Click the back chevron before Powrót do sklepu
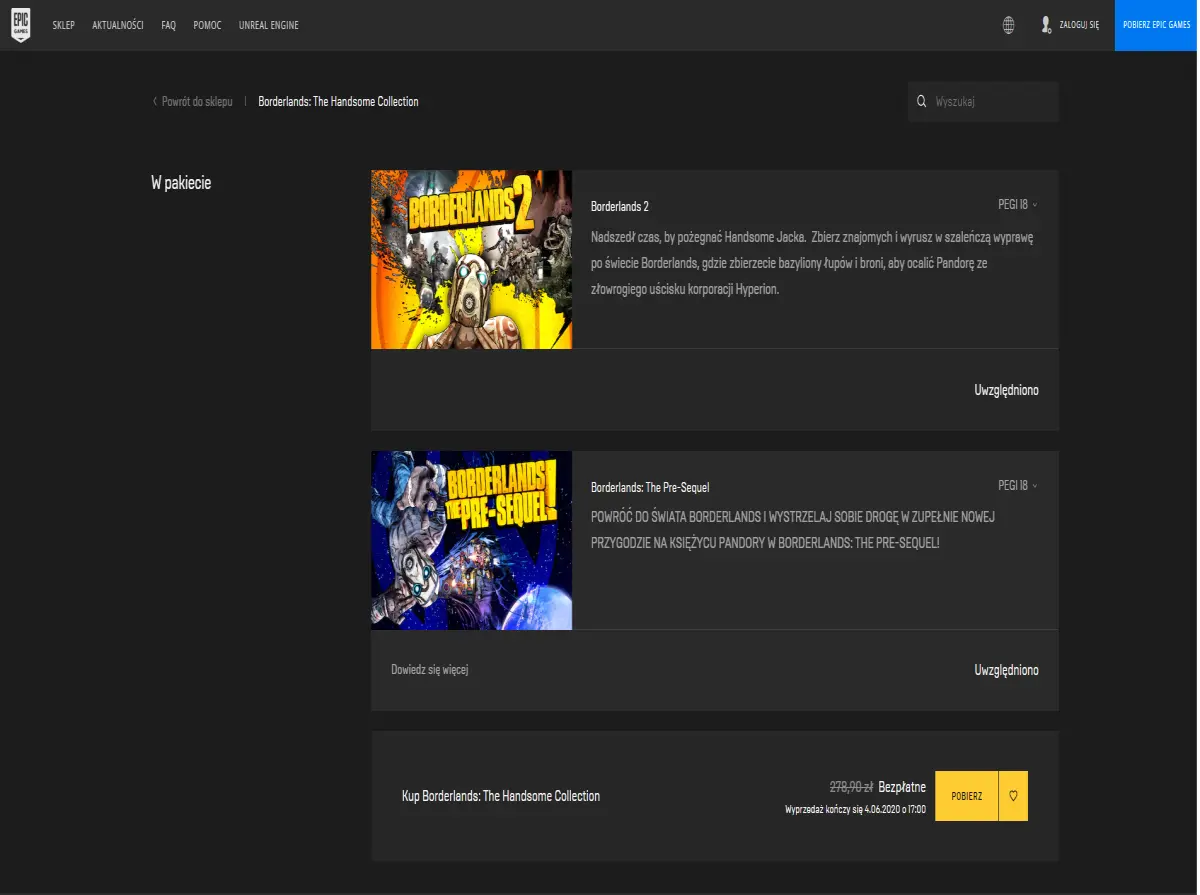This screenshot has width=1200, height=895. tap(154, 102)
